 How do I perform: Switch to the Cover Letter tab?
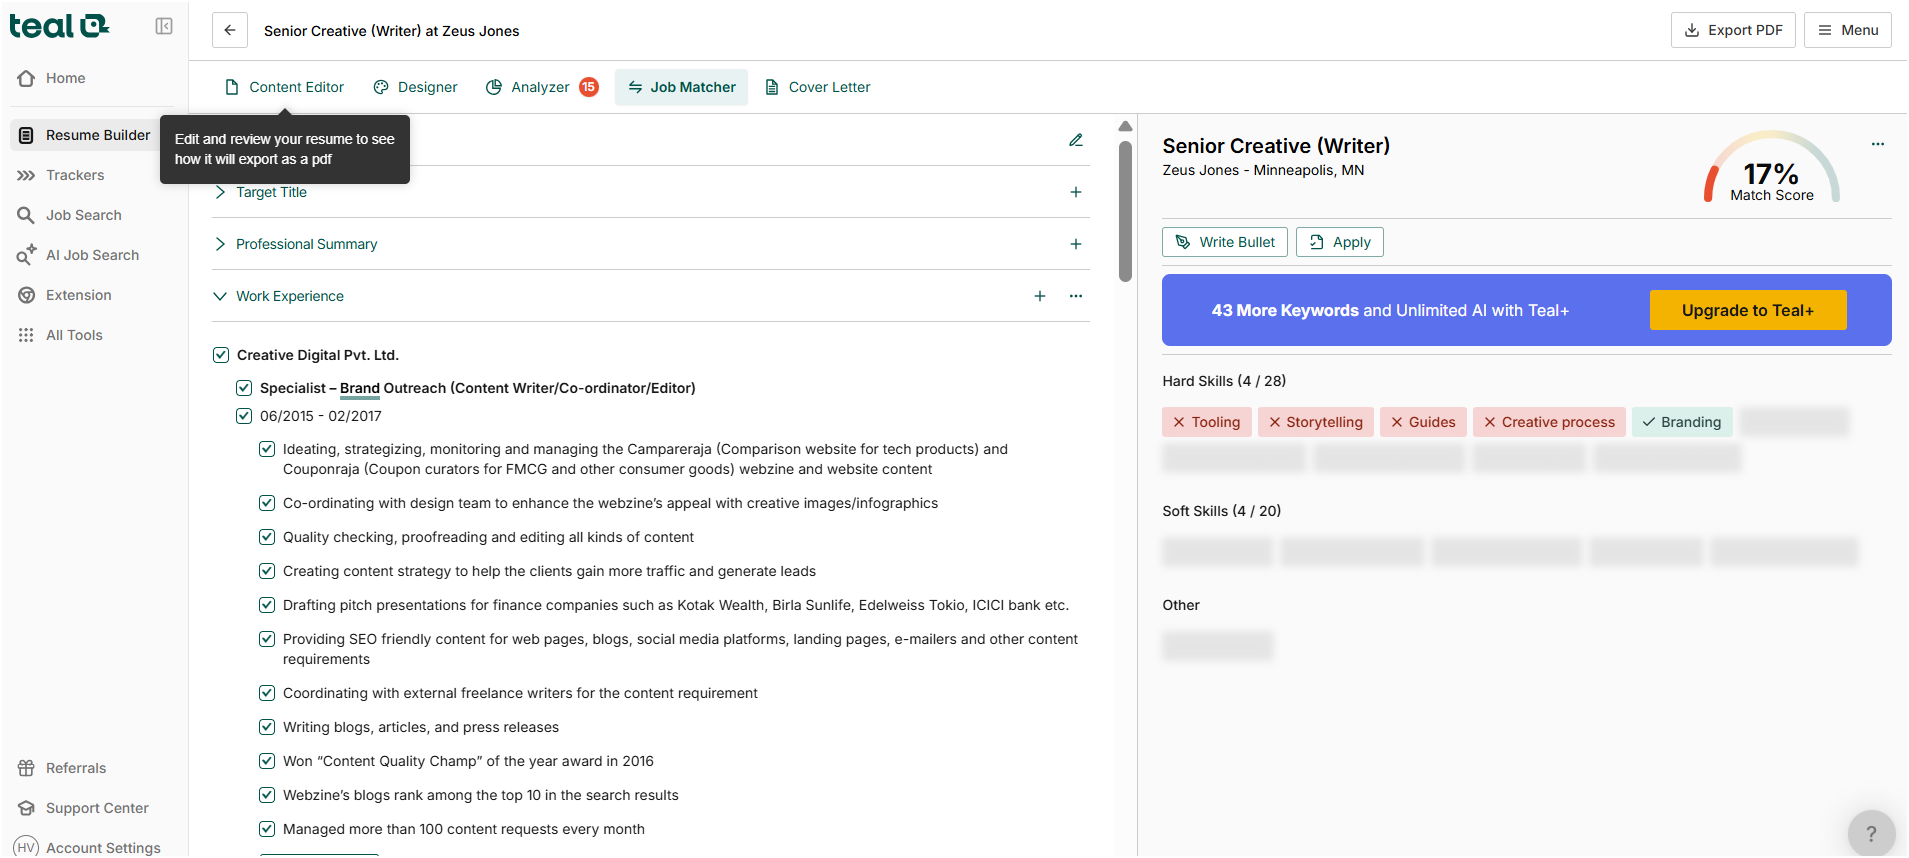pyautogui.click(x=818, y=87)
